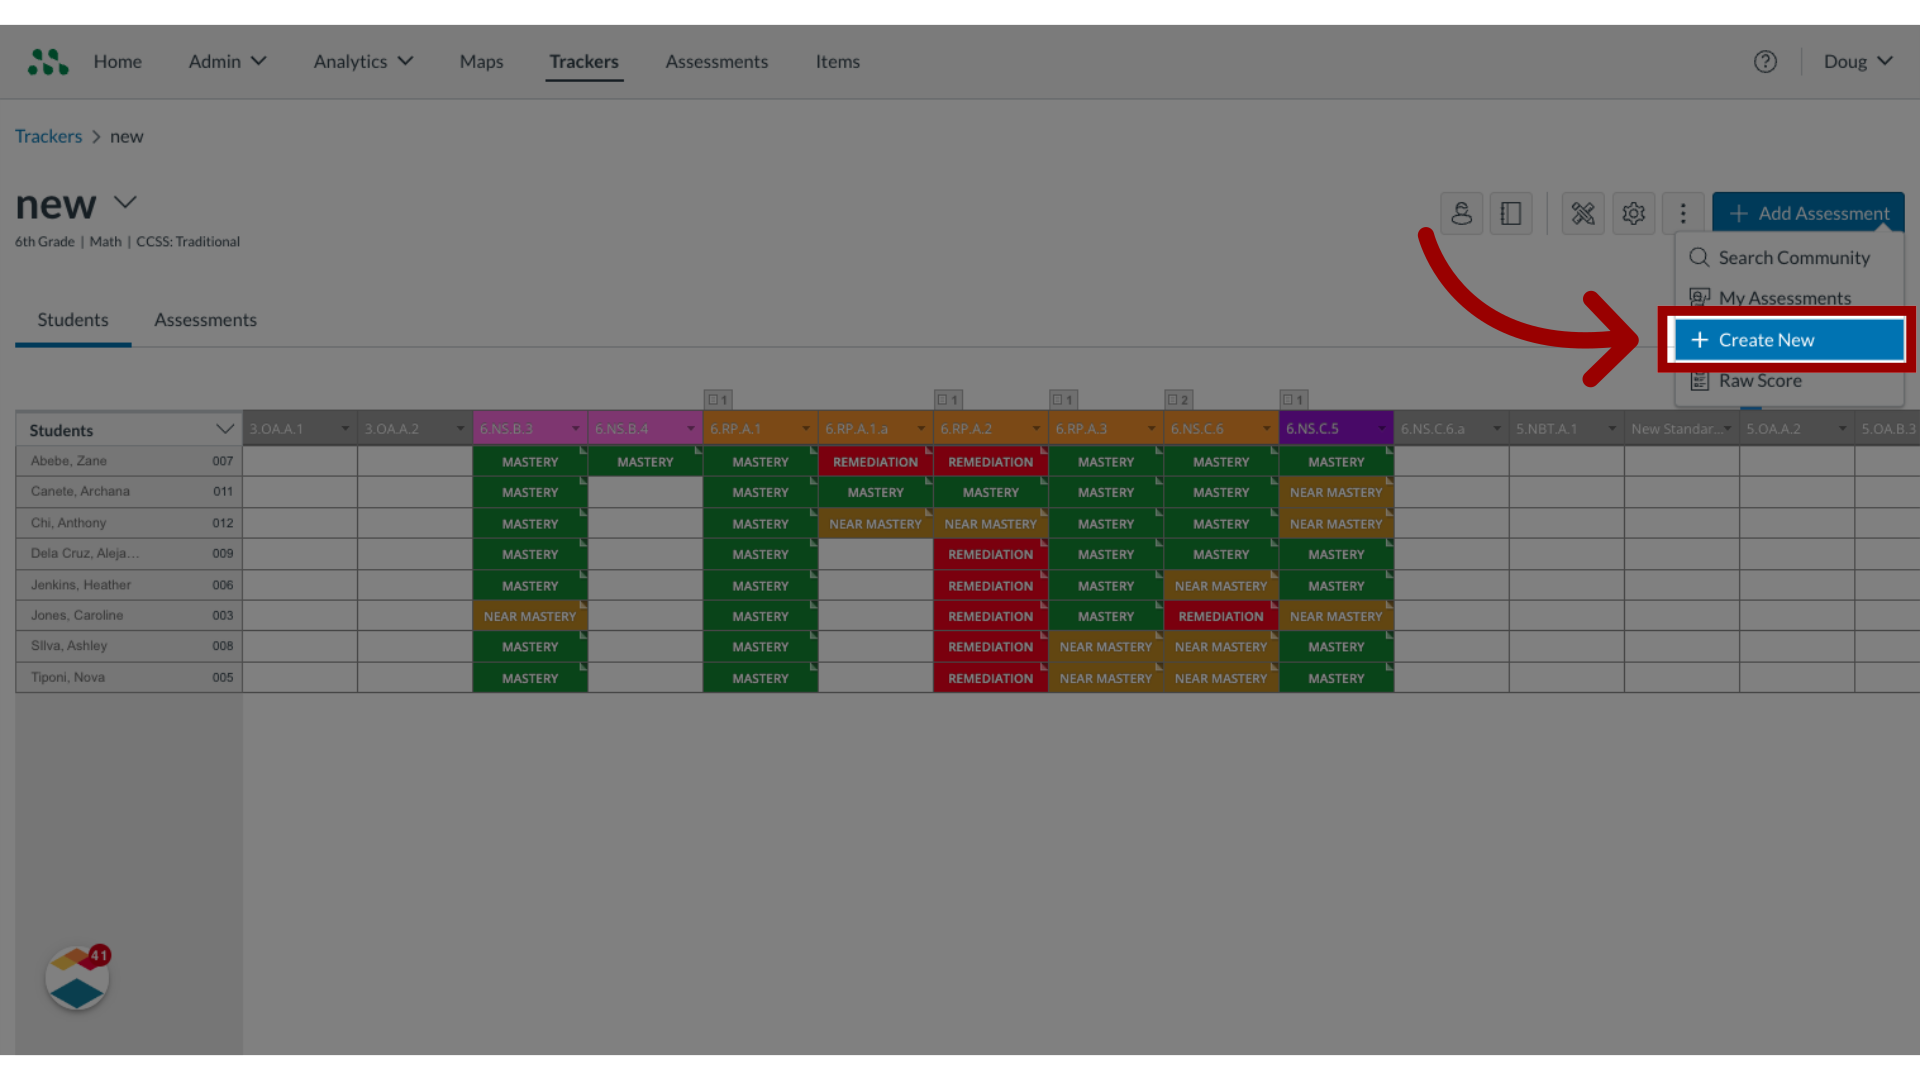Viewport: 1920px width, 1080px height.
Task: Open the help question mark icon
Action: click(x=1765, y=62)
